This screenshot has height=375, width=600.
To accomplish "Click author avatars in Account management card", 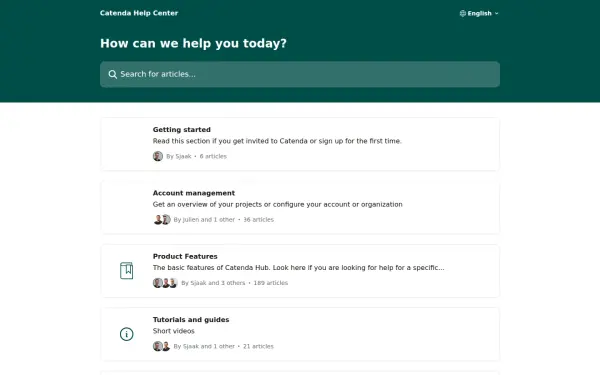I will 162,220.
